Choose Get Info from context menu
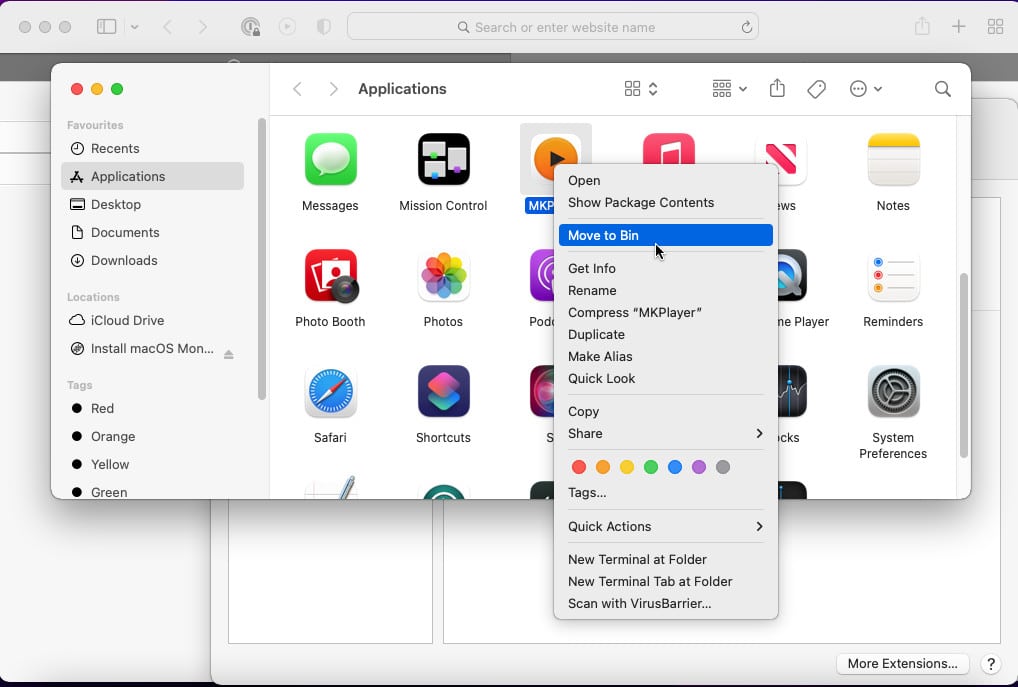The image size is (1018, 687). pos(665,268)
